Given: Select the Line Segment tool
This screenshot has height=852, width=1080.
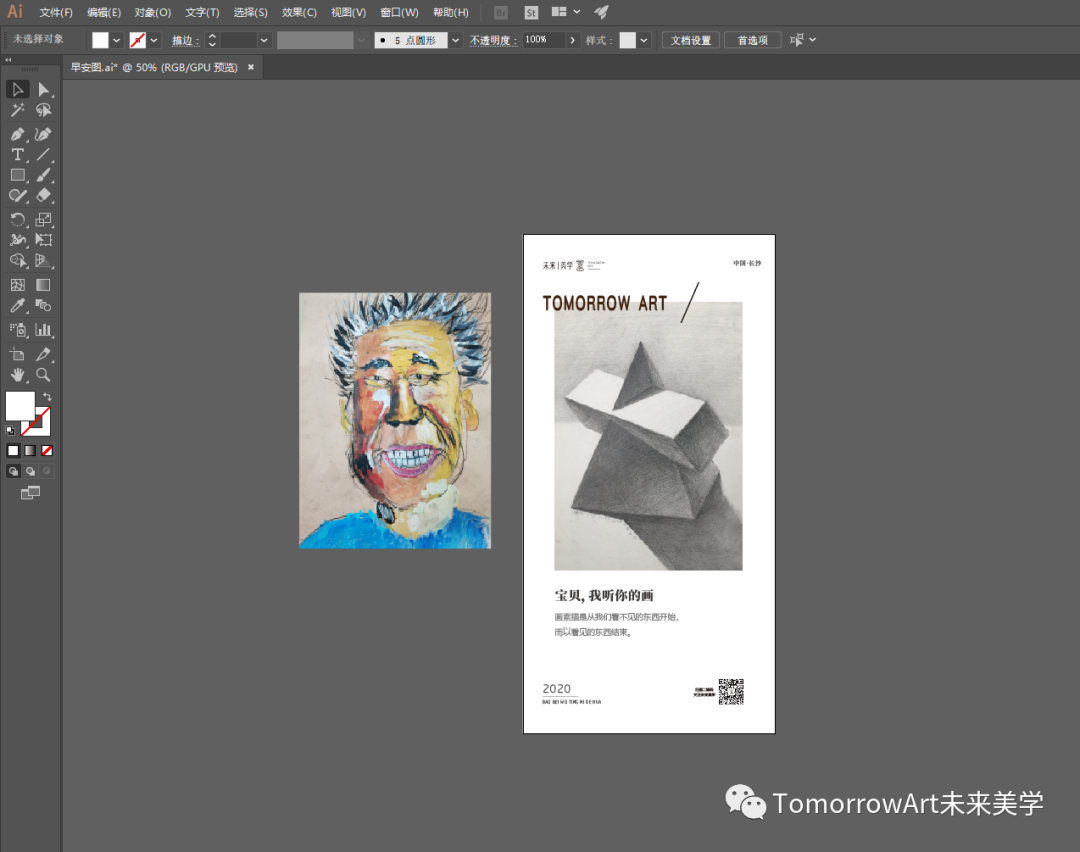Looking at the screenshot, I should [43, 155].
